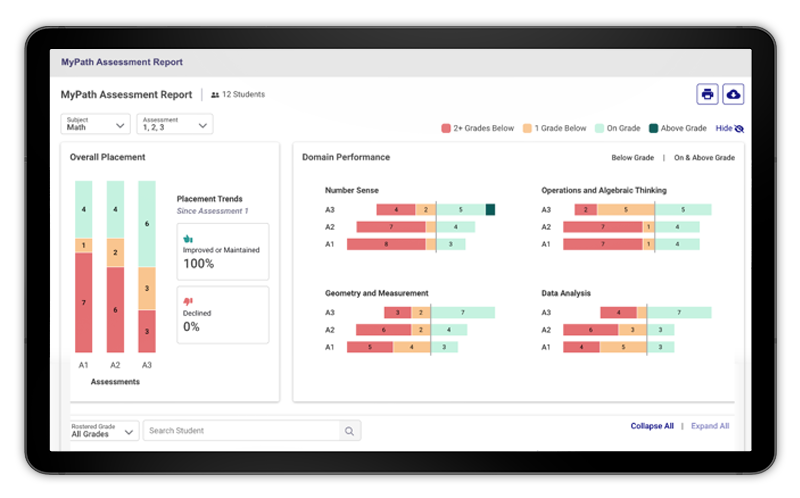Select the On & Above Grade option

click(704, 158)
